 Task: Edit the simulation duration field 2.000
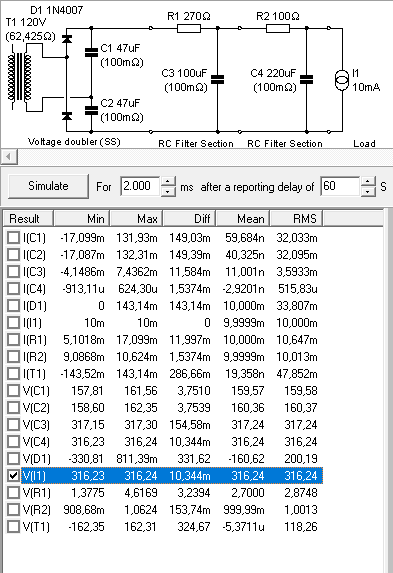click(140, 186)
